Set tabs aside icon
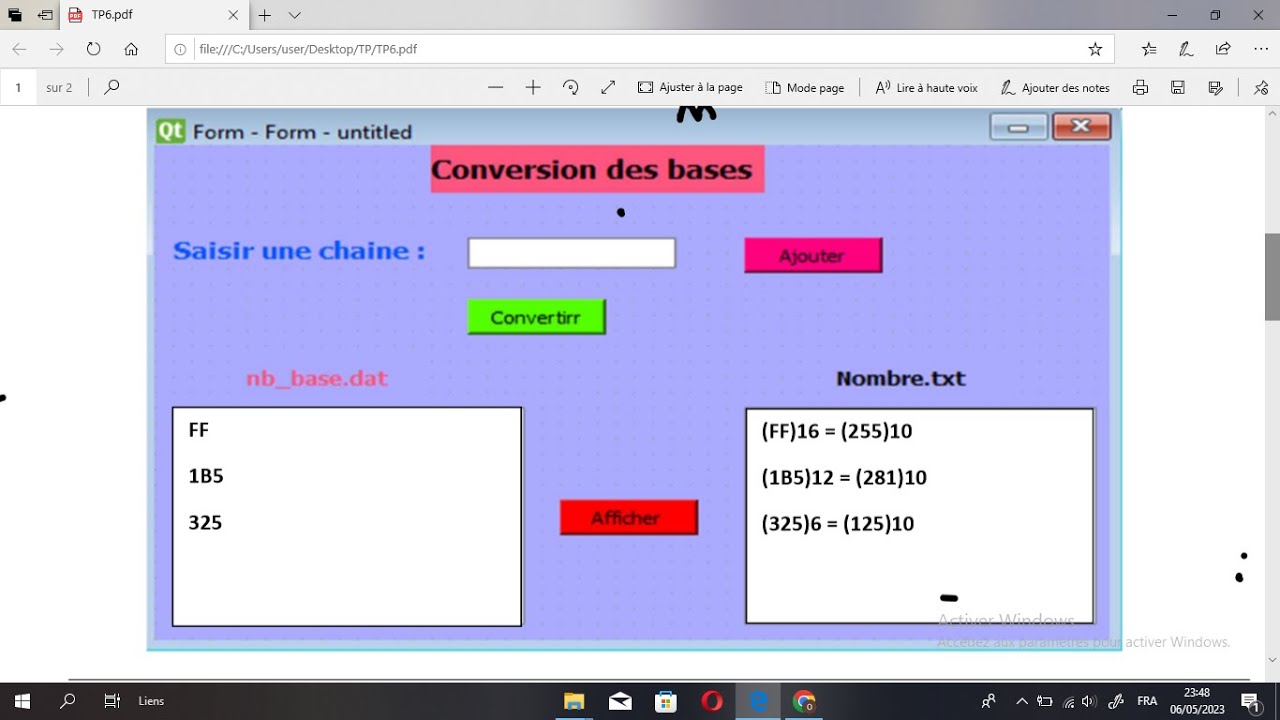This screenshot has height=720, width=1280. 46,15
